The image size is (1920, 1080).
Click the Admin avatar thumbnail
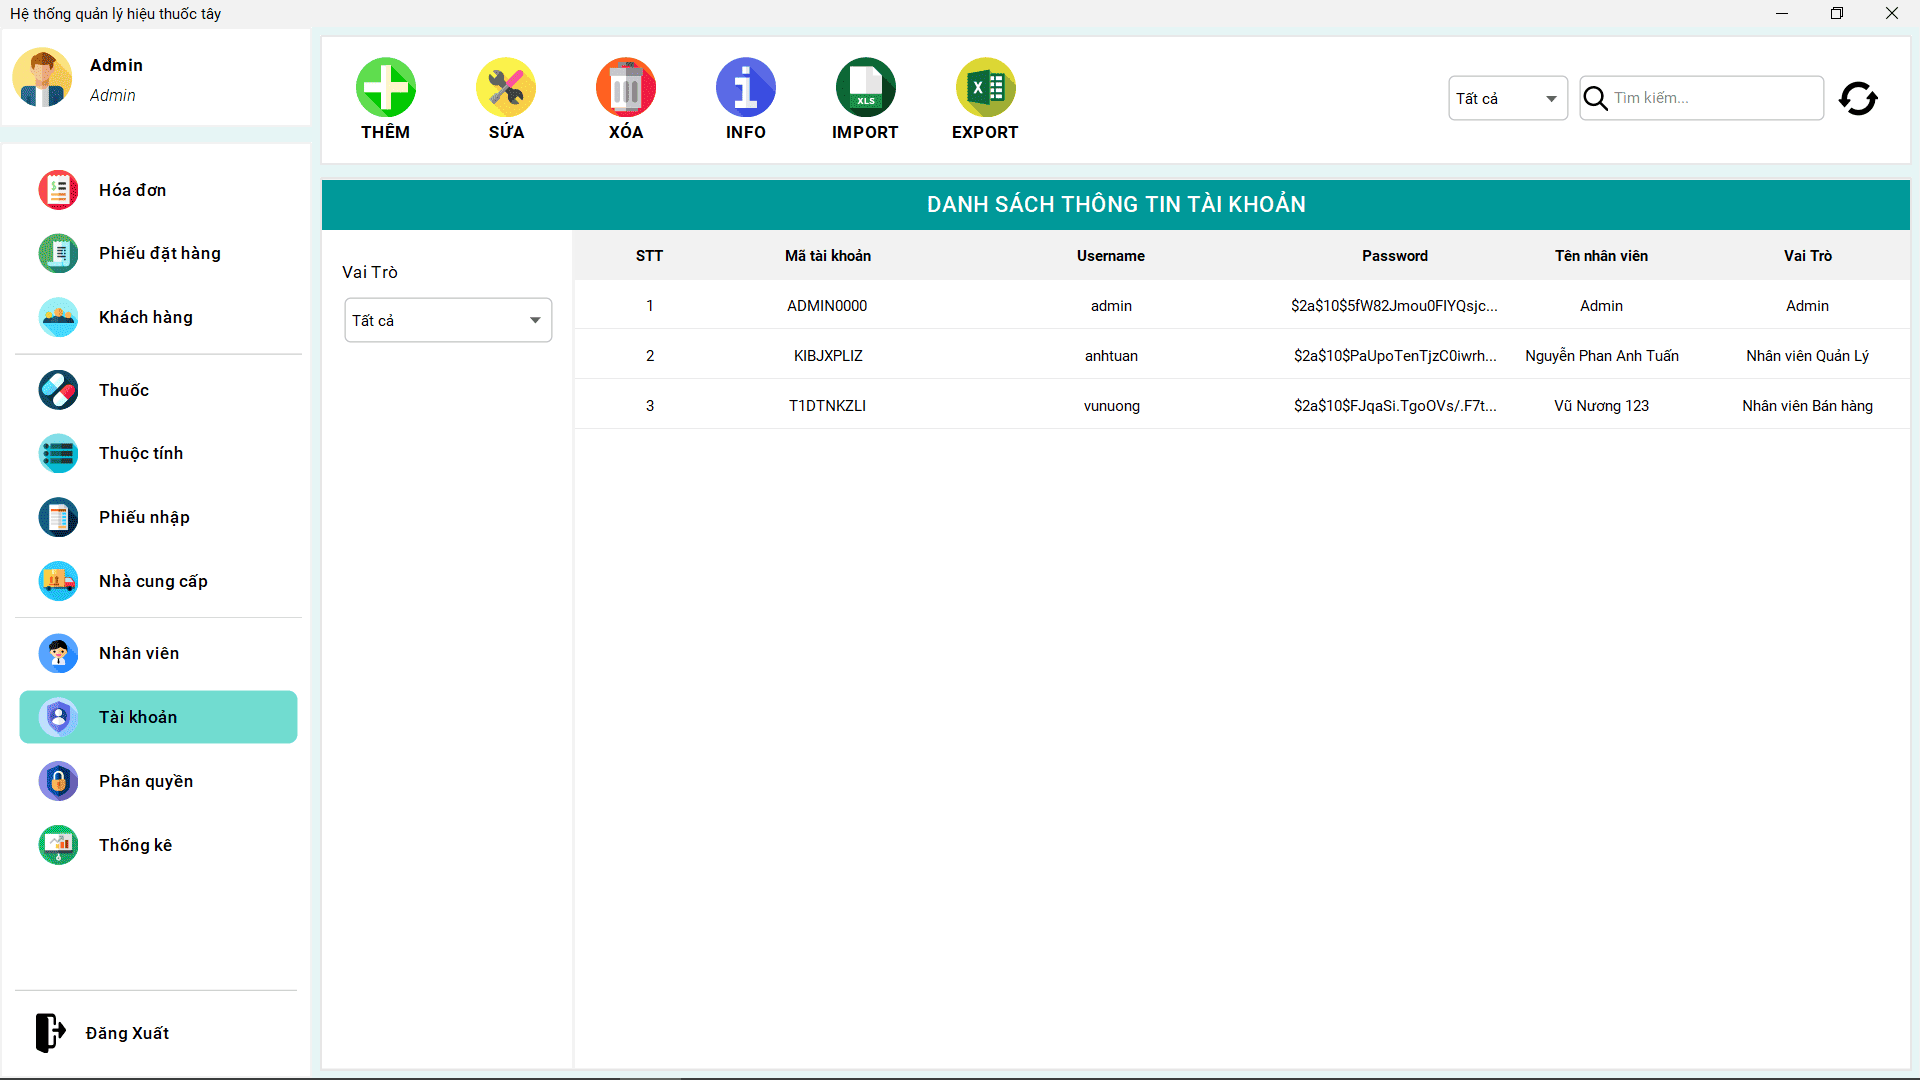(x=42, y=77)
